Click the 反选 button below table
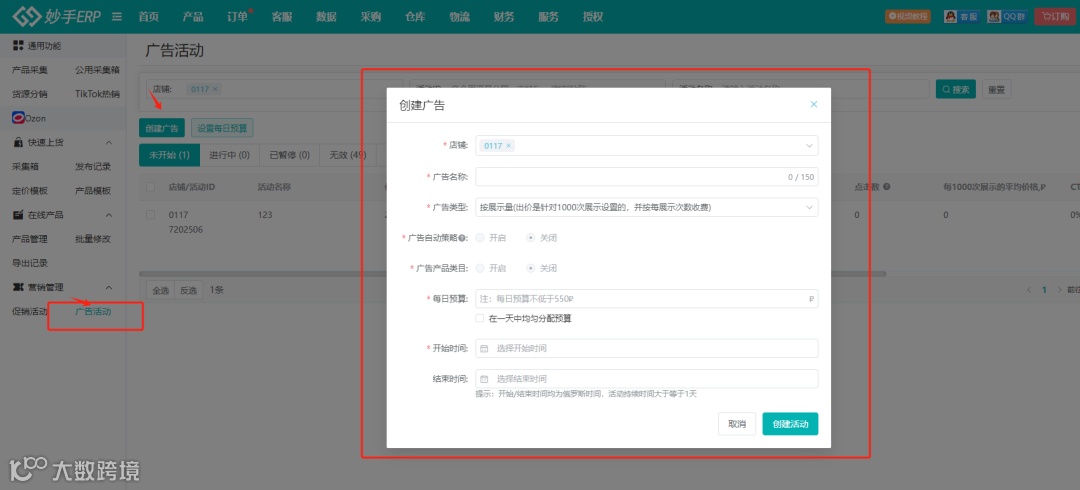The height and width of the screenshot is (490, 1080). click(x=188, y=290)
